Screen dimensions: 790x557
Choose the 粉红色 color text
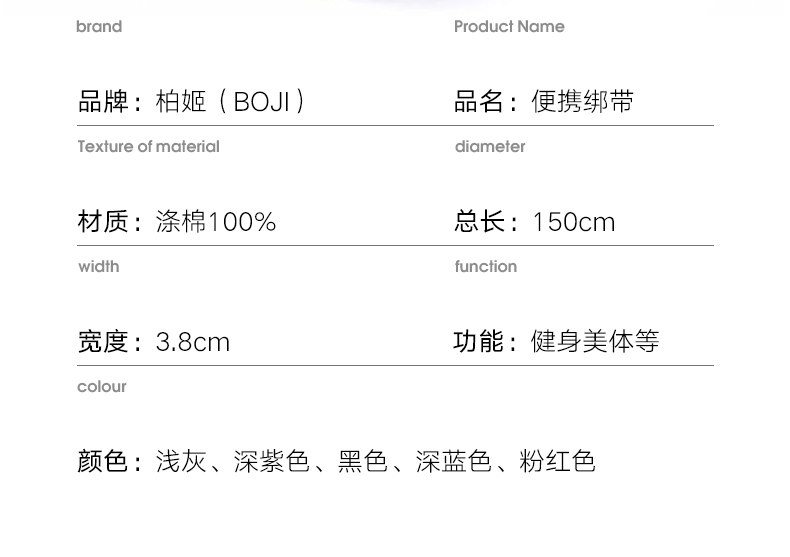[557, 461]
